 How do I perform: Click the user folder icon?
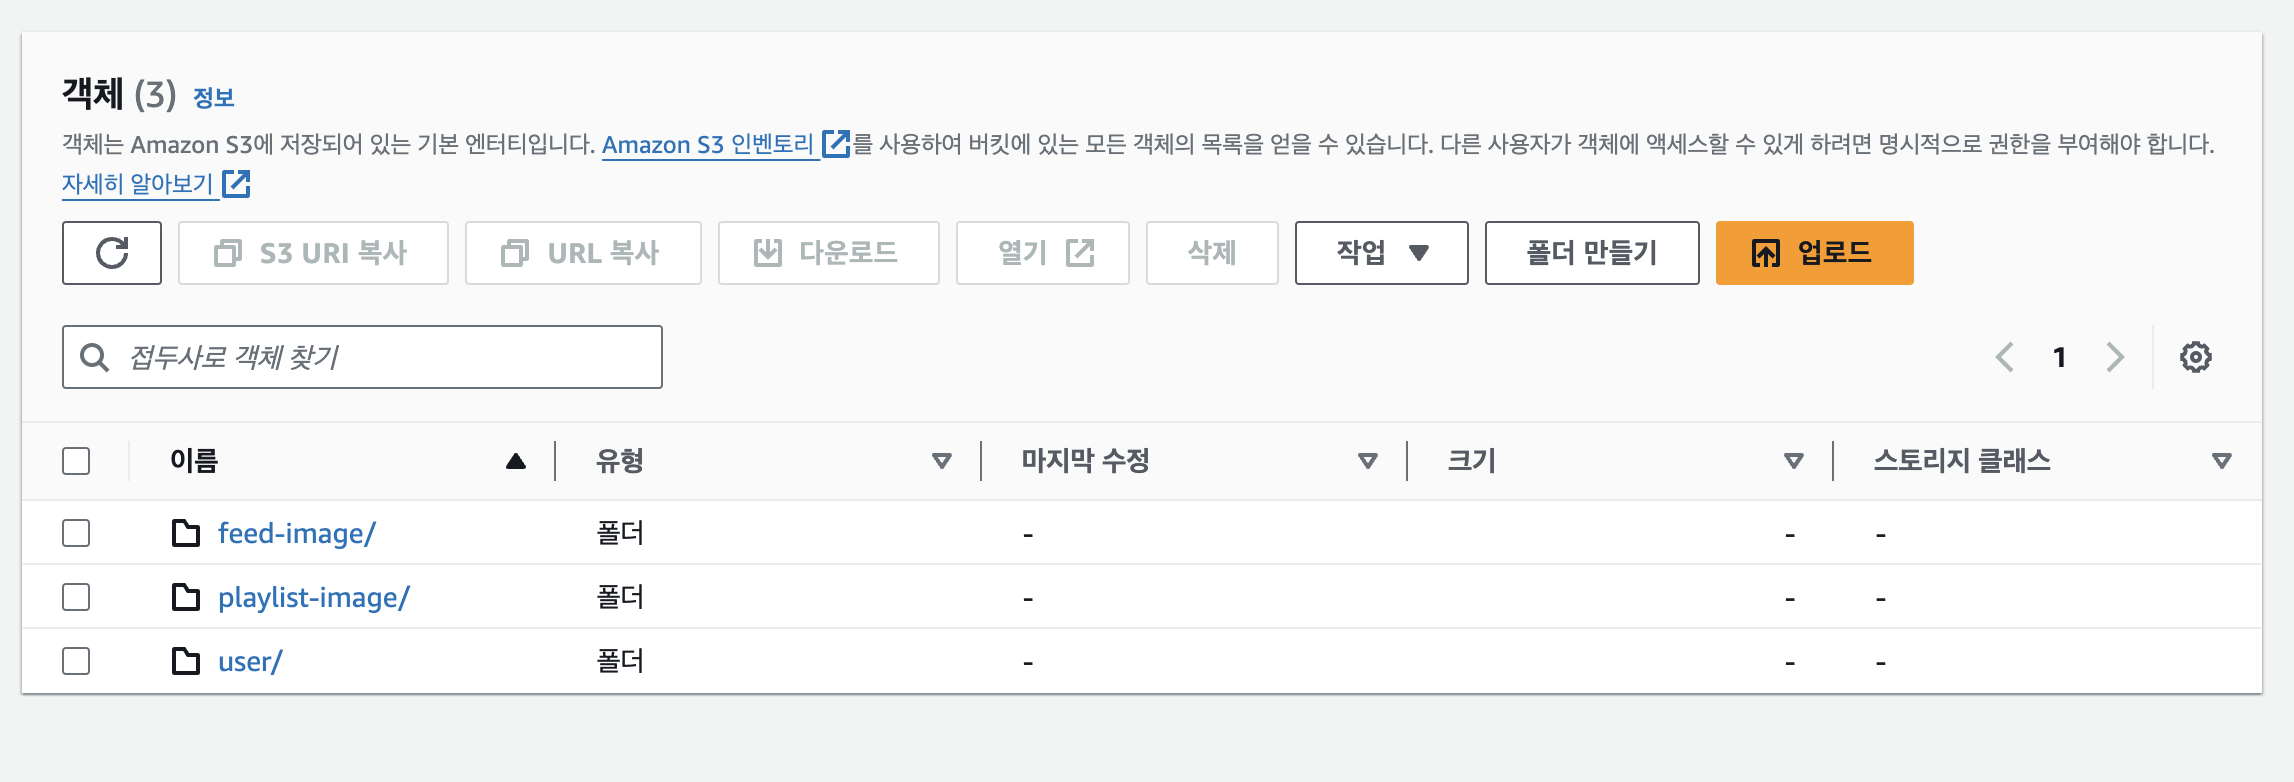click(186, 661)
